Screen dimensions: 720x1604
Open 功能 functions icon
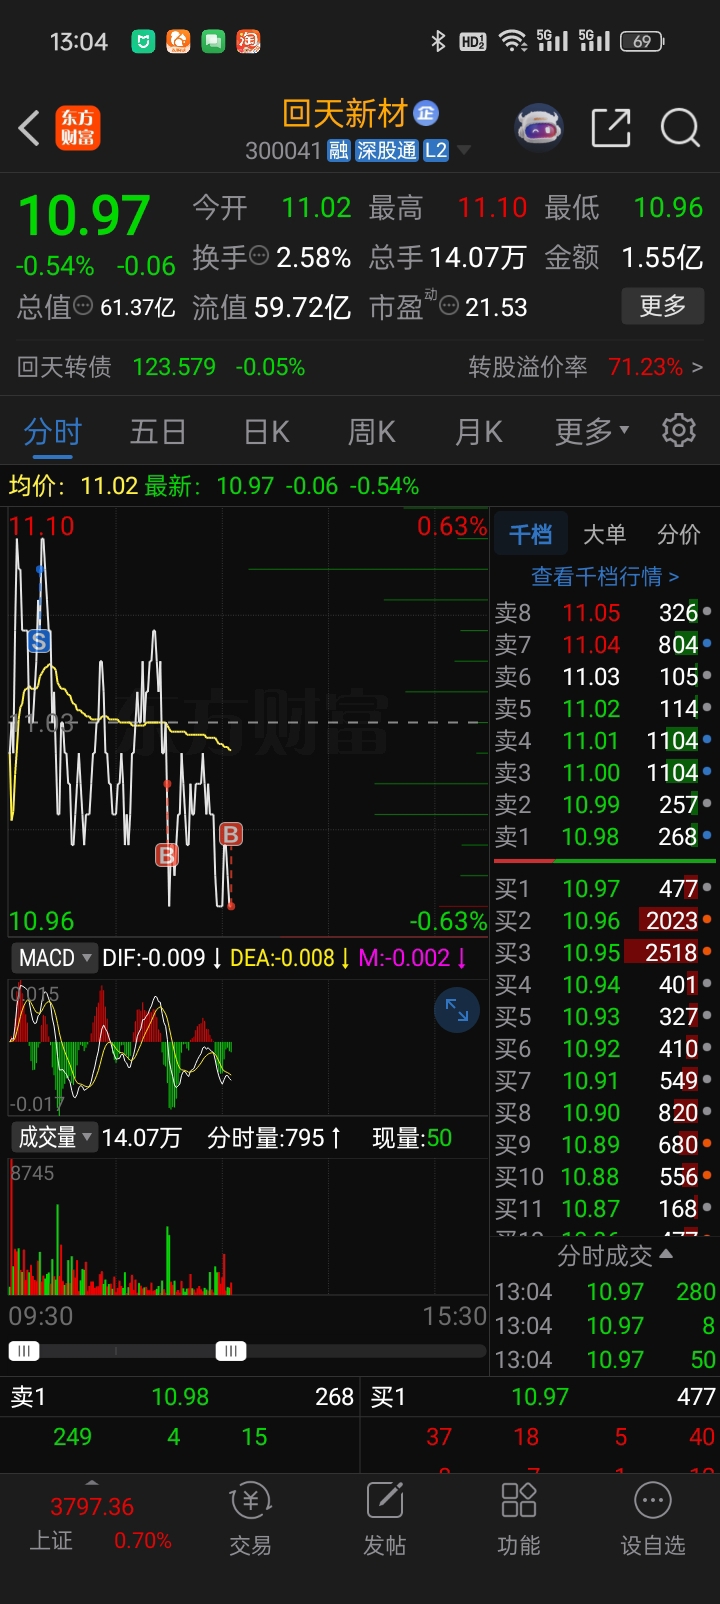(x=518, y=1520)
